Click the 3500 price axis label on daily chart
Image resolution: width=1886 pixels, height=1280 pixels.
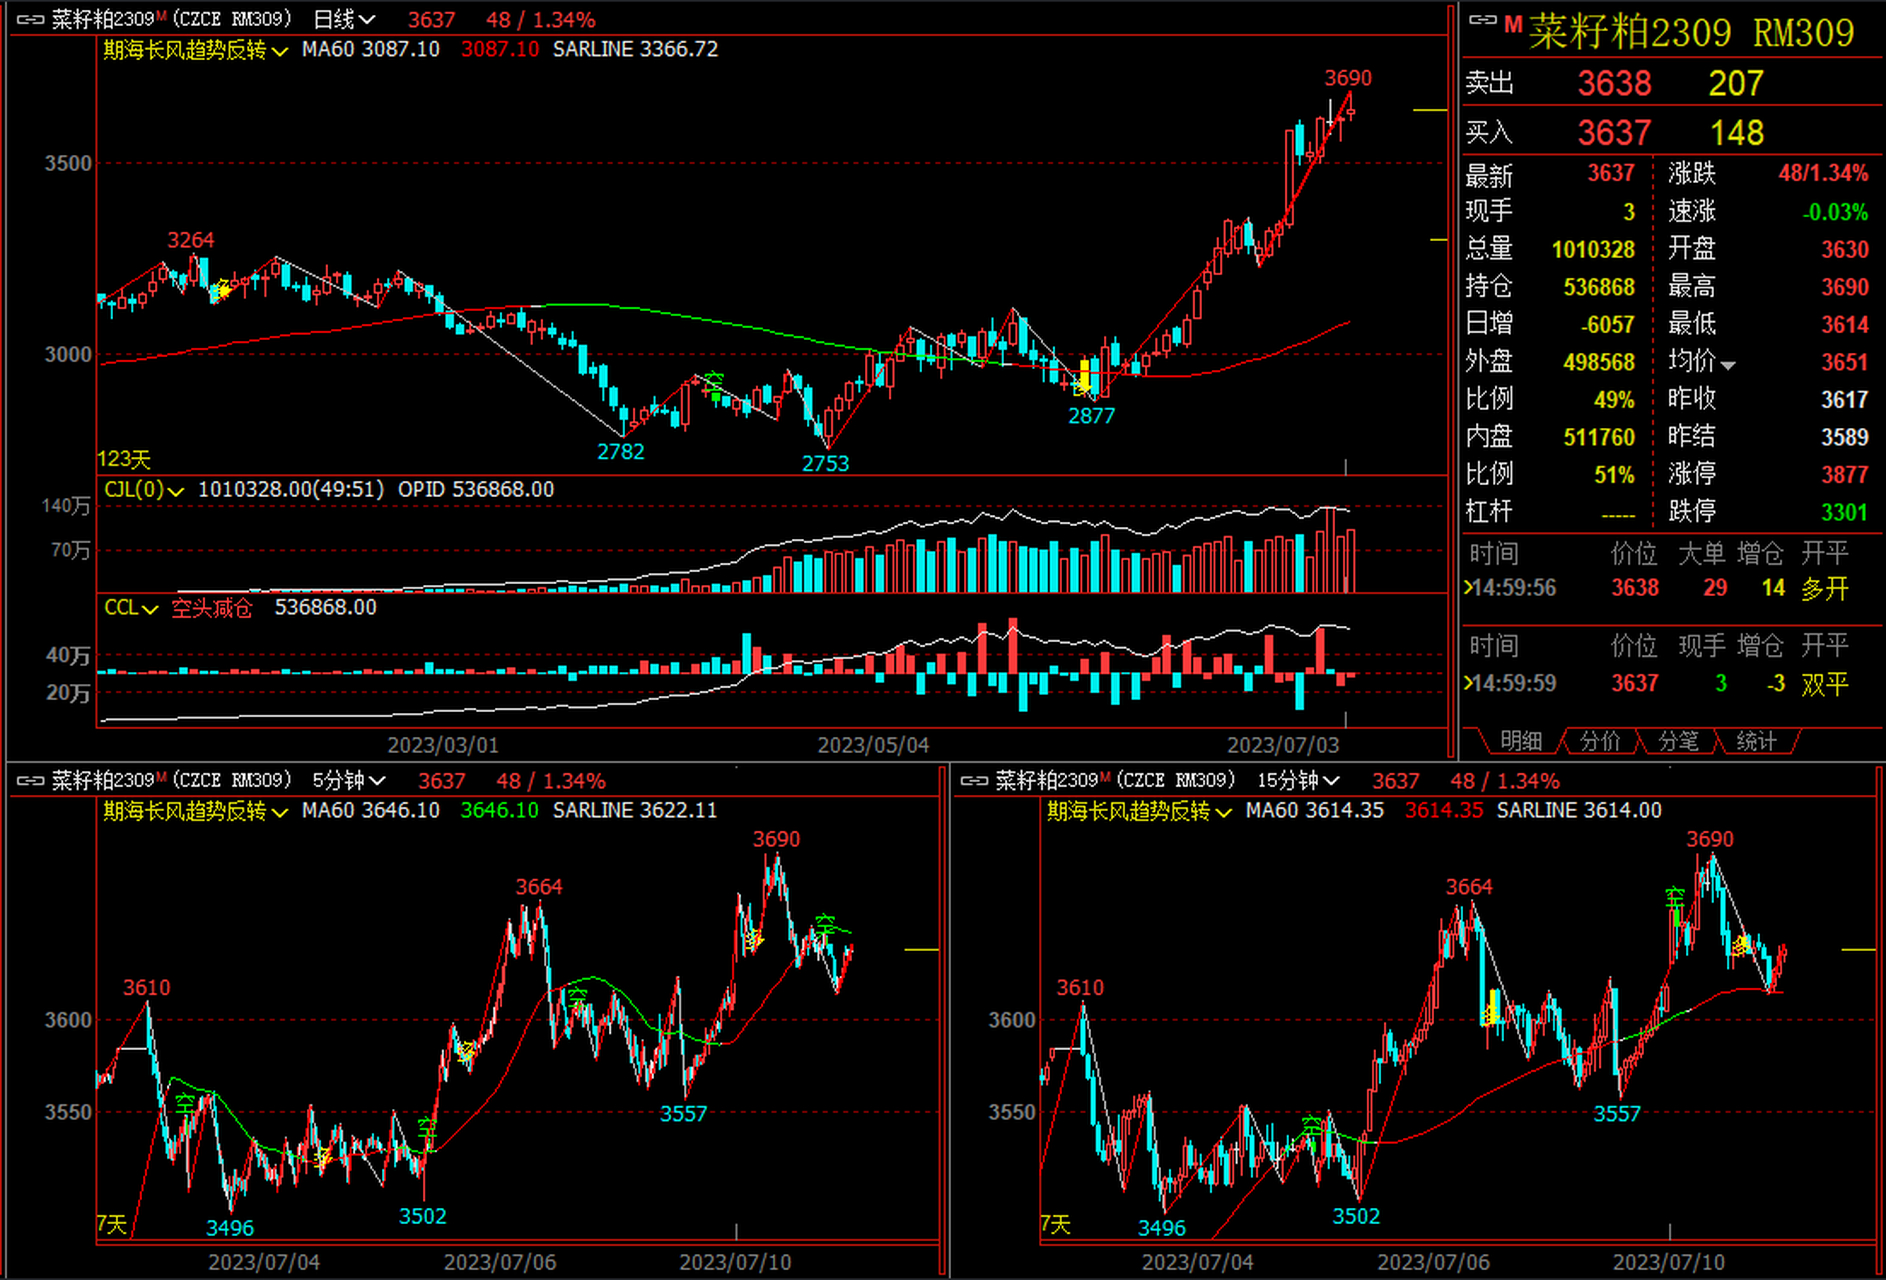pyautogui.click(x=68, y=164)
